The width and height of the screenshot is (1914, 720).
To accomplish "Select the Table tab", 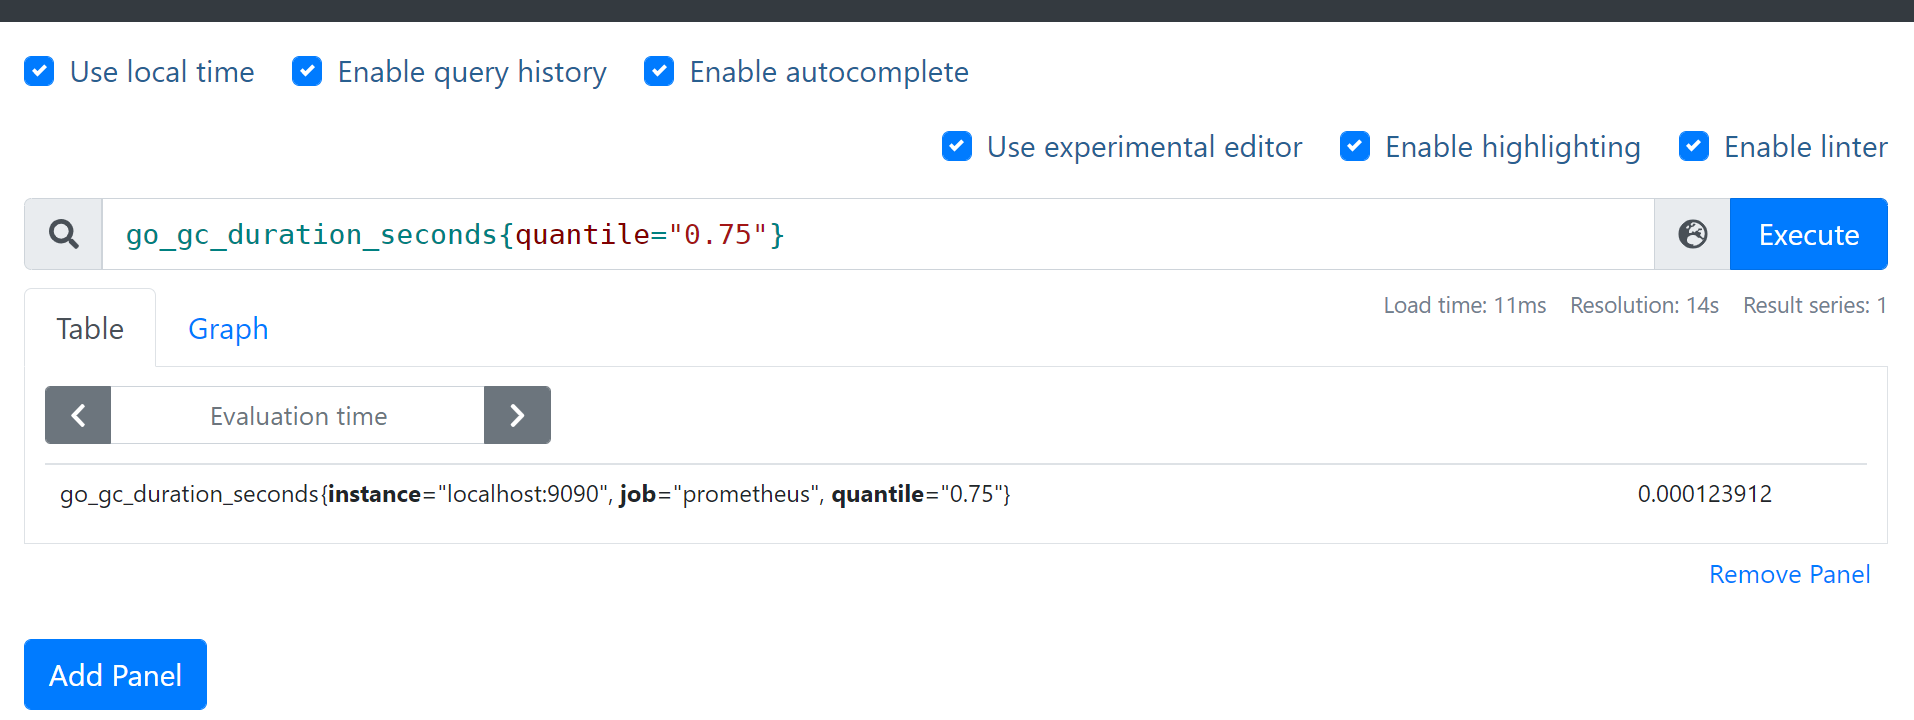I will coord(90,329).
